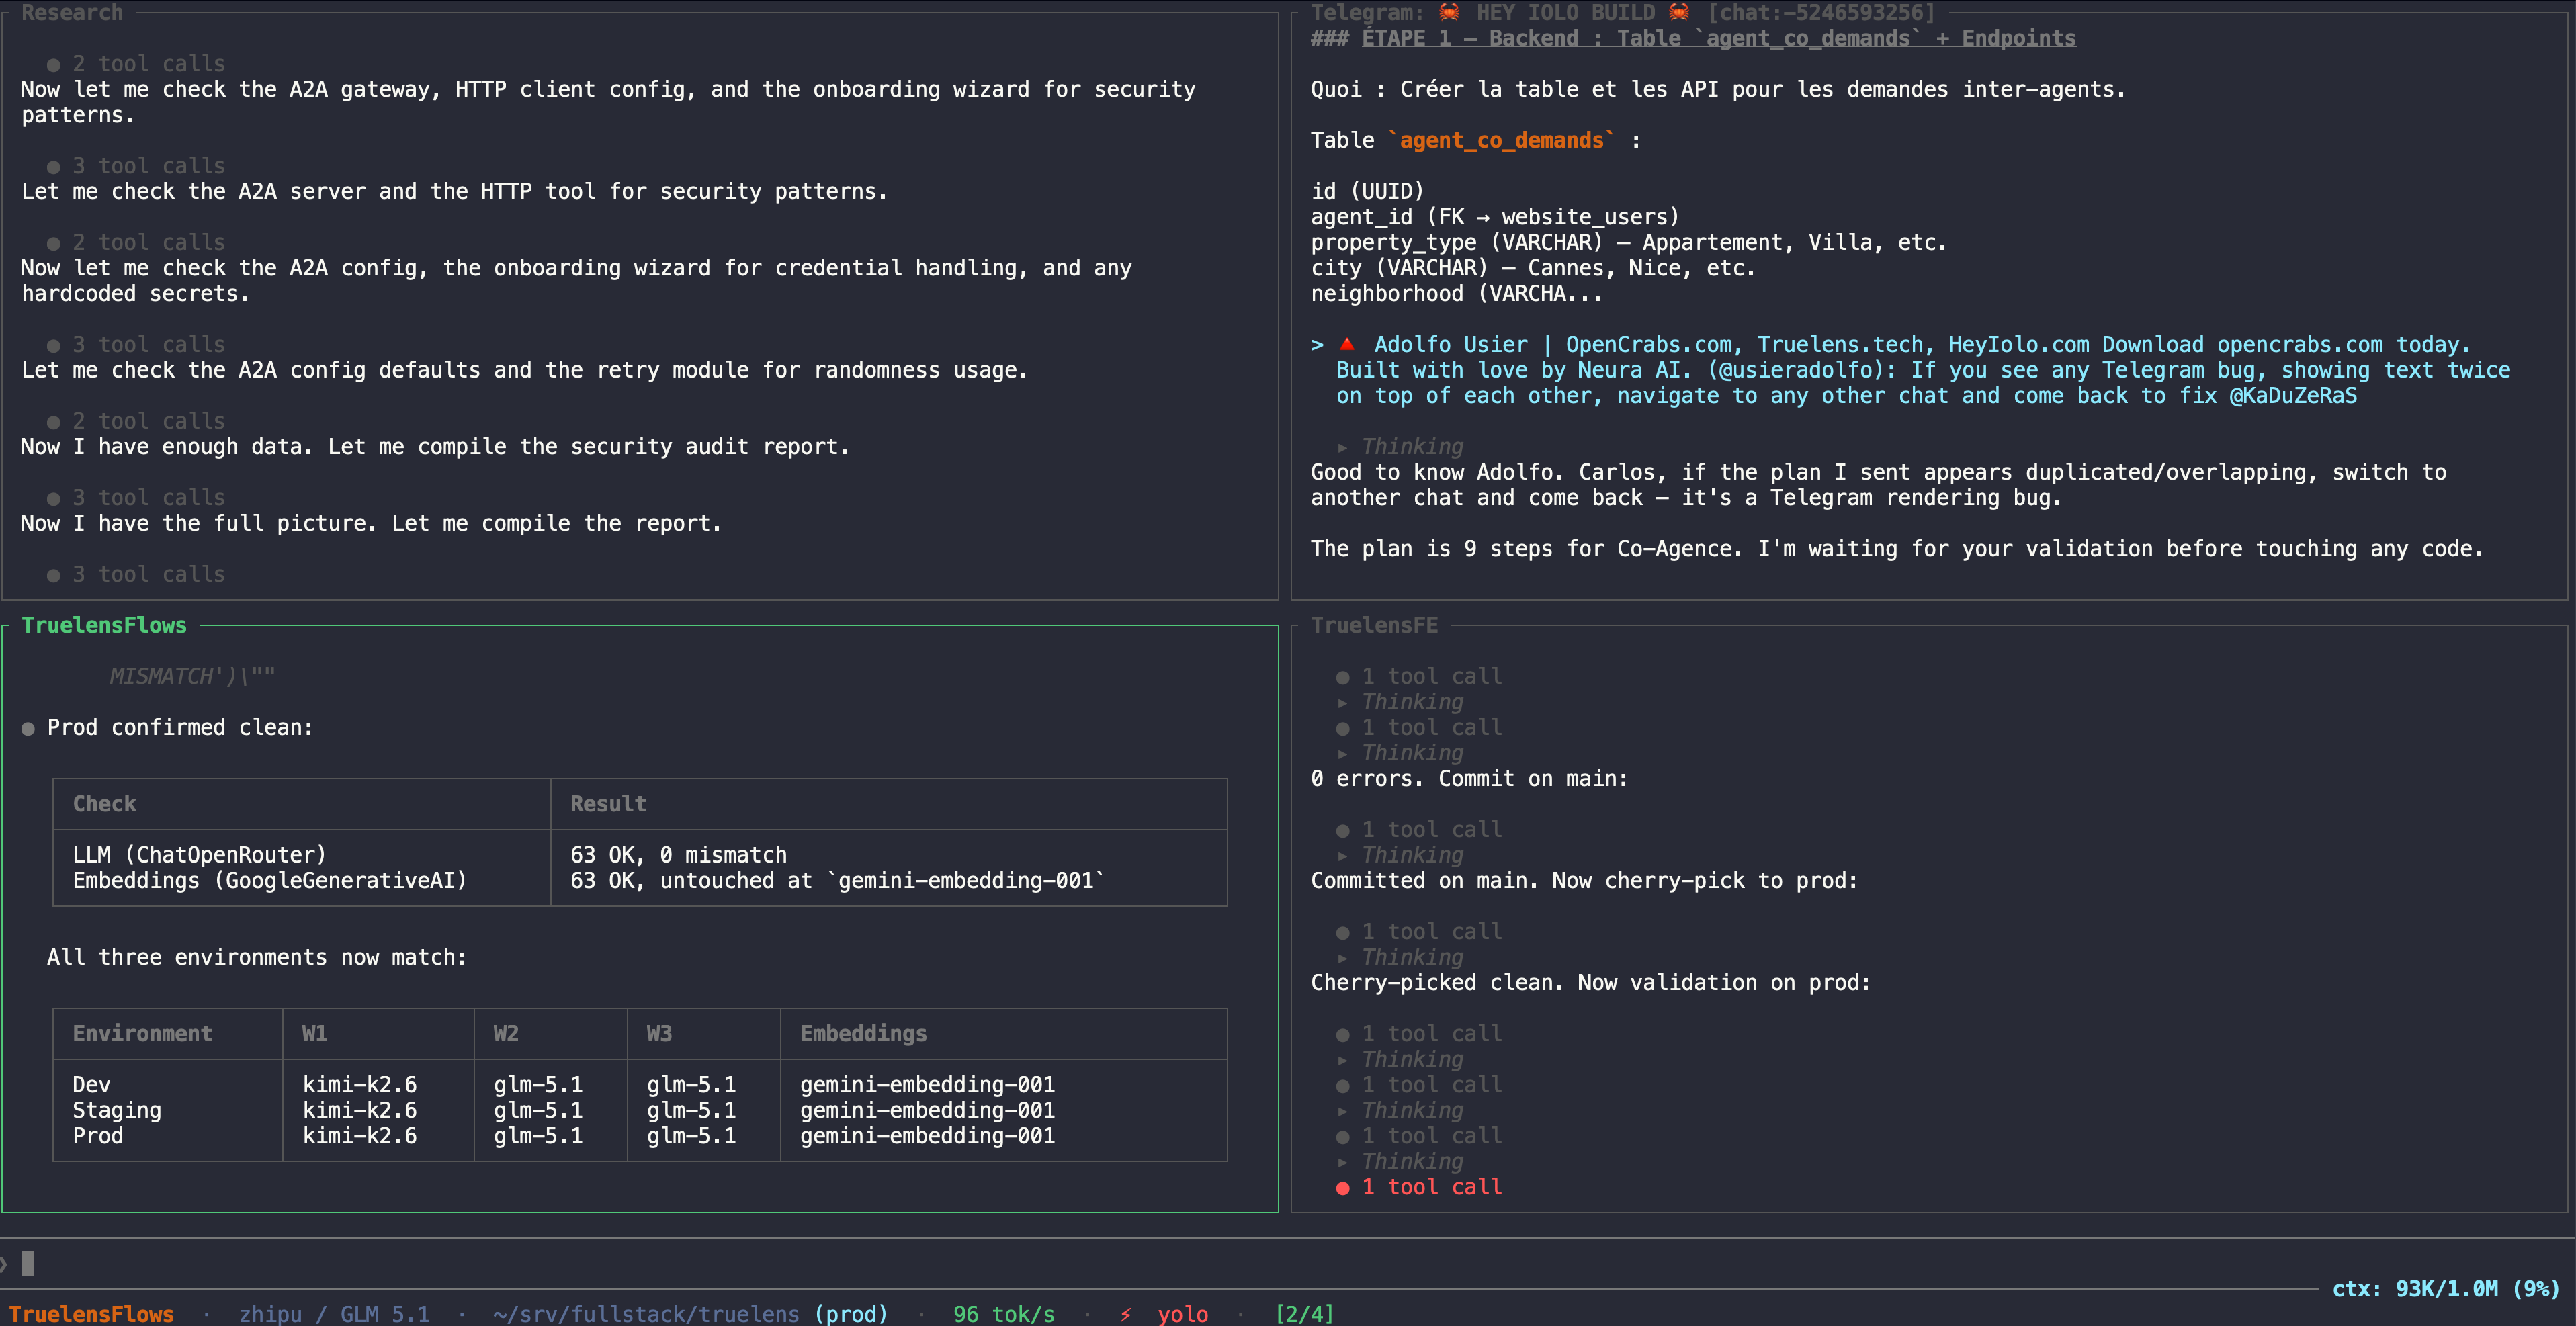Click context usage 'ctx: 93K/1.0M (9%)'
This screenshot has width=2576, height=1326.
pos(2445,1288)
